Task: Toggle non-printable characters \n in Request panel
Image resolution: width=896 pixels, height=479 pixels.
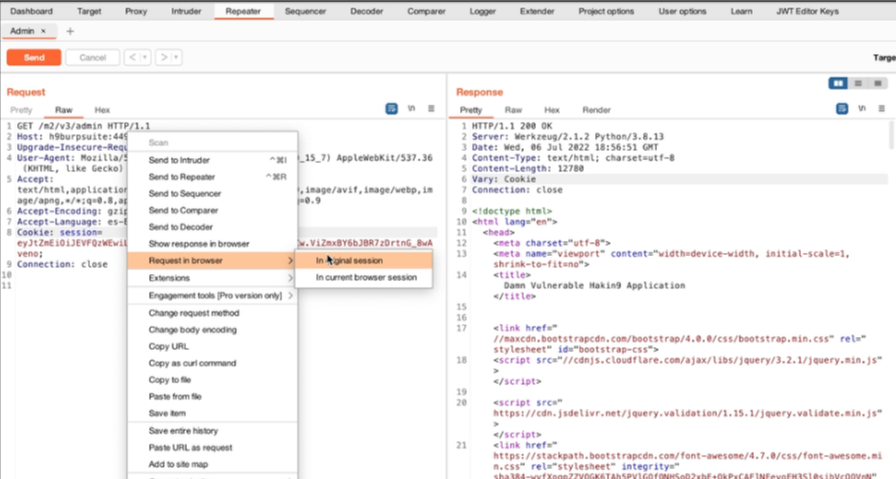Action: 411,109
